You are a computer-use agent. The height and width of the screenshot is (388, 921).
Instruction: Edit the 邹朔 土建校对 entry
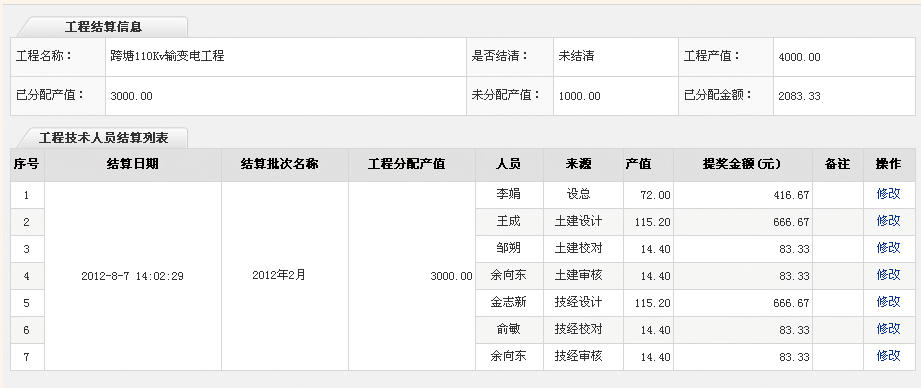888,248
